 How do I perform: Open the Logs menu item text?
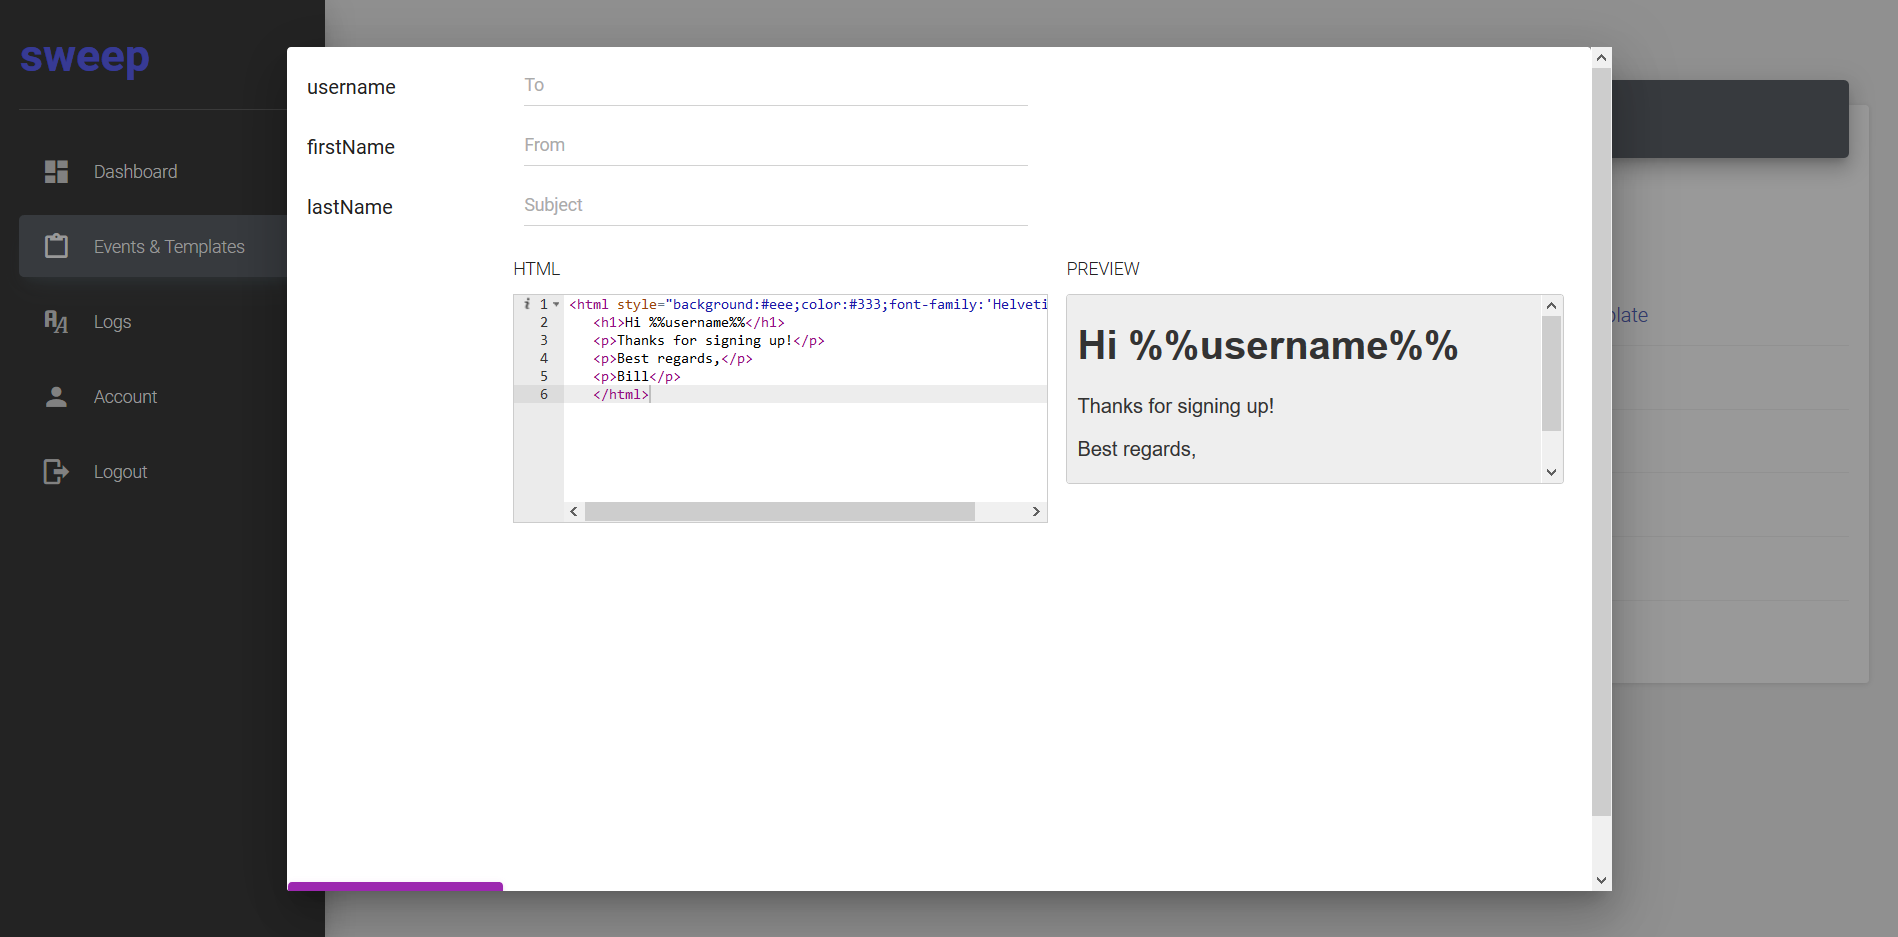tap(112, 322)
